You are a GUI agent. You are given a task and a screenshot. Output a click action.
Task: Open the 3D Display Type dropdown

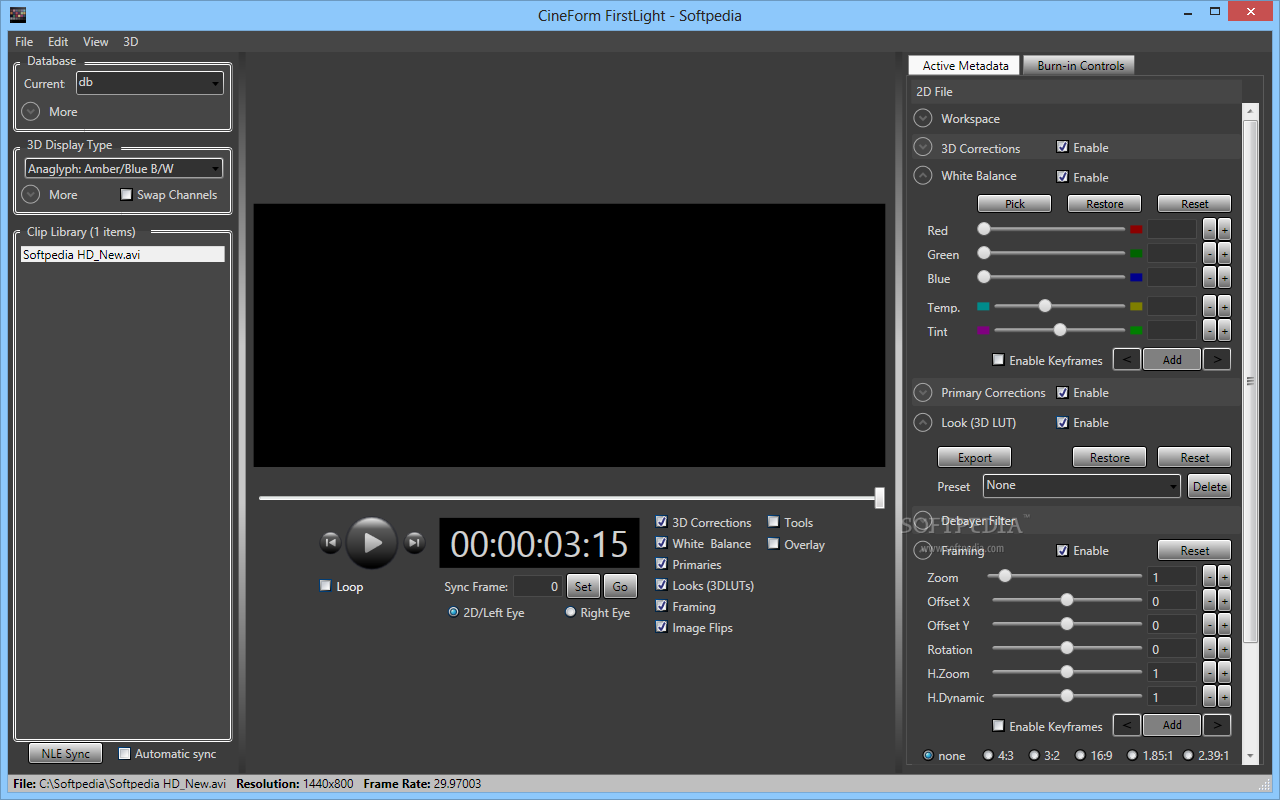pyautogui.click(x=123, y=169)
